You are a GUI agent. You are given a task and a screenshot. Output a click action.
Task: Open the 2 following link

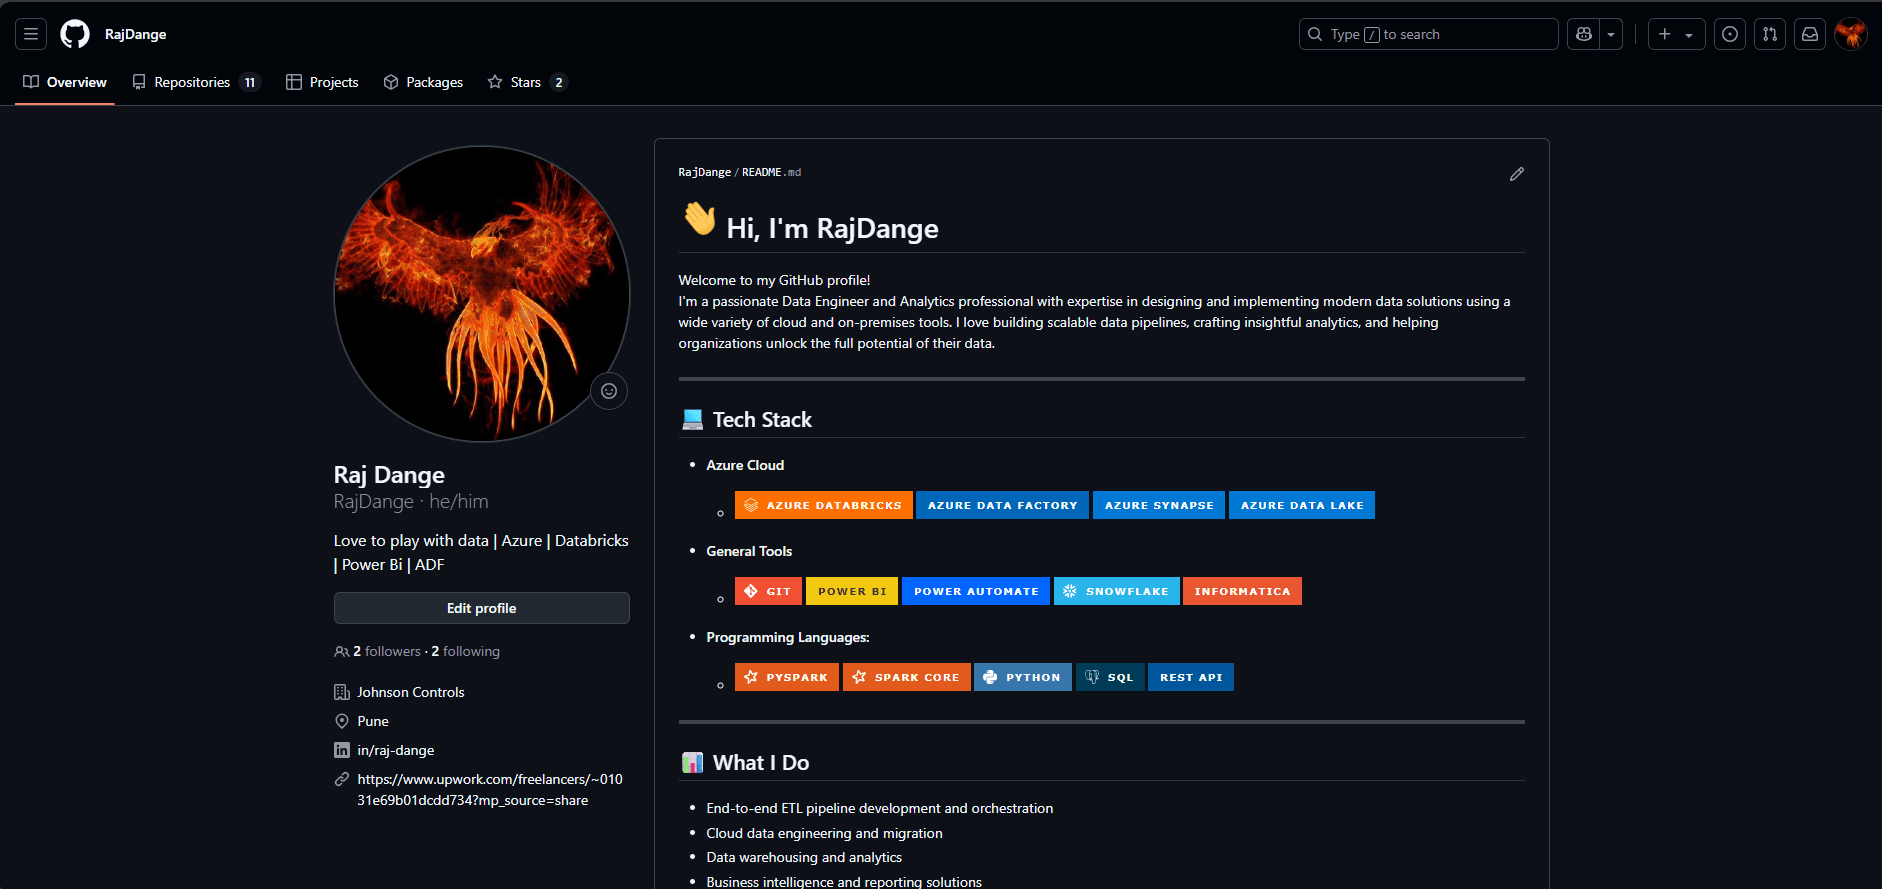465,651
